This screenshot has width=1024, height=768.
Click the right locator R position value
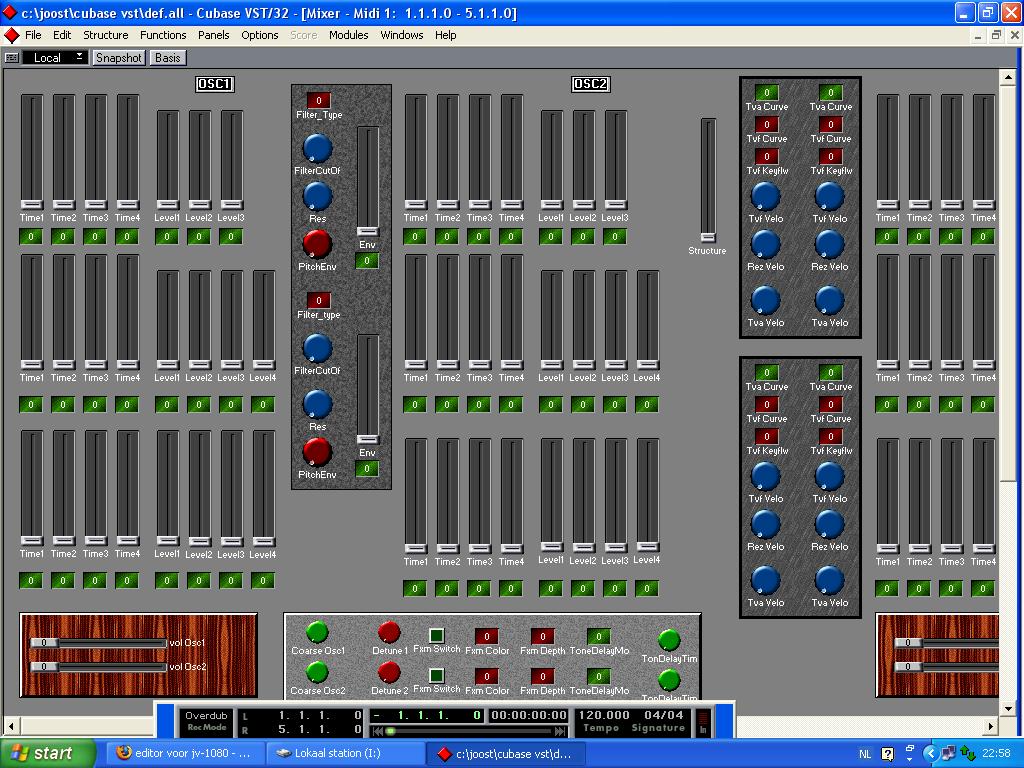pyautogui.click(x=320, y=729)
